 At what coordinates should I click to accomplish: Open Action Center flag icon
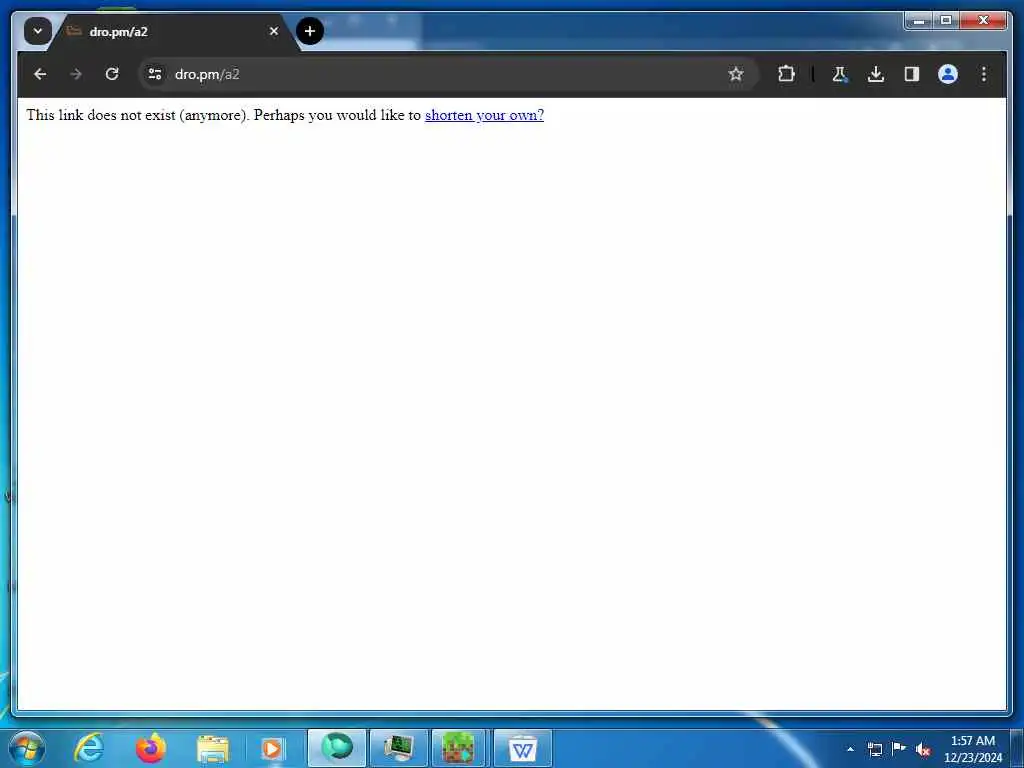click(x=899, y=748)
